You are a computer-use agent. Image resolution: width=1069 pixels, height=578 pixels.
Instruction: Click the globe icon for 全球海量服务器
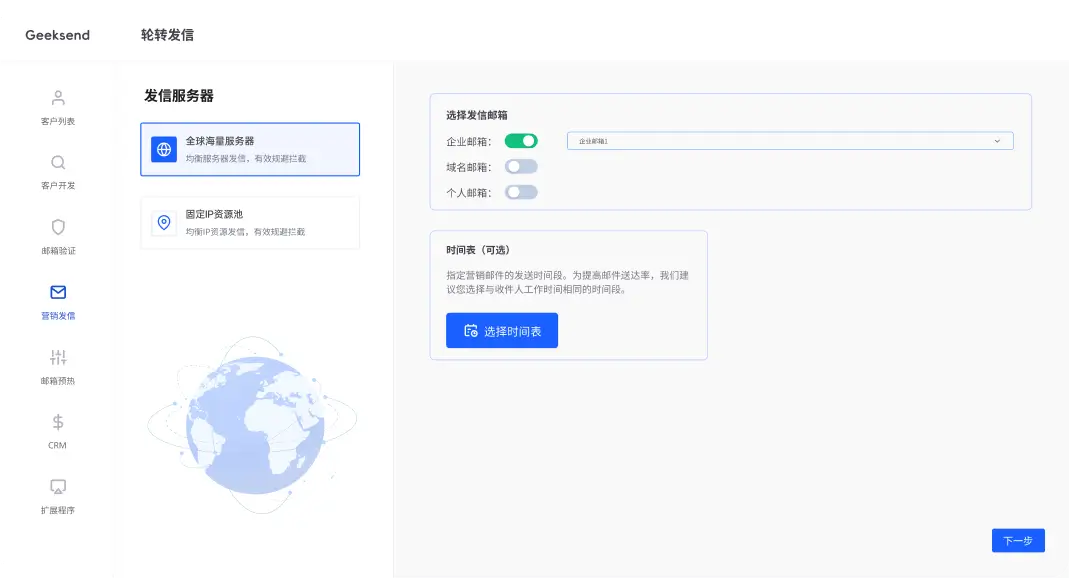[164, 150]
